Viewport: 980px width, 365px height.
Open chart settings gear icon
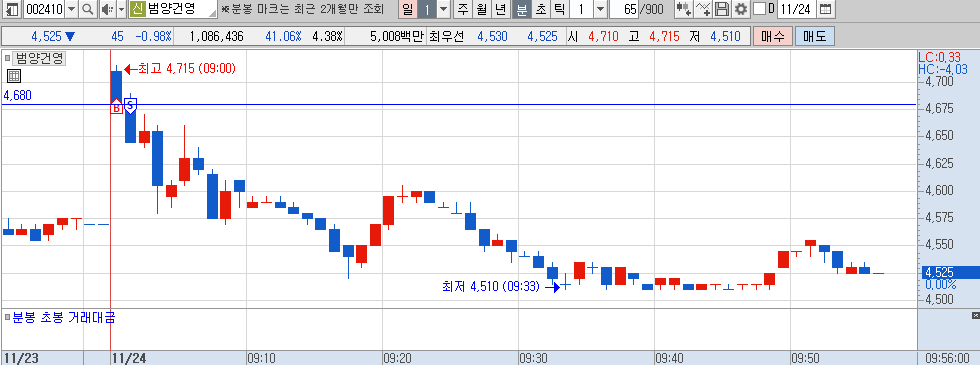coord(741,9)
